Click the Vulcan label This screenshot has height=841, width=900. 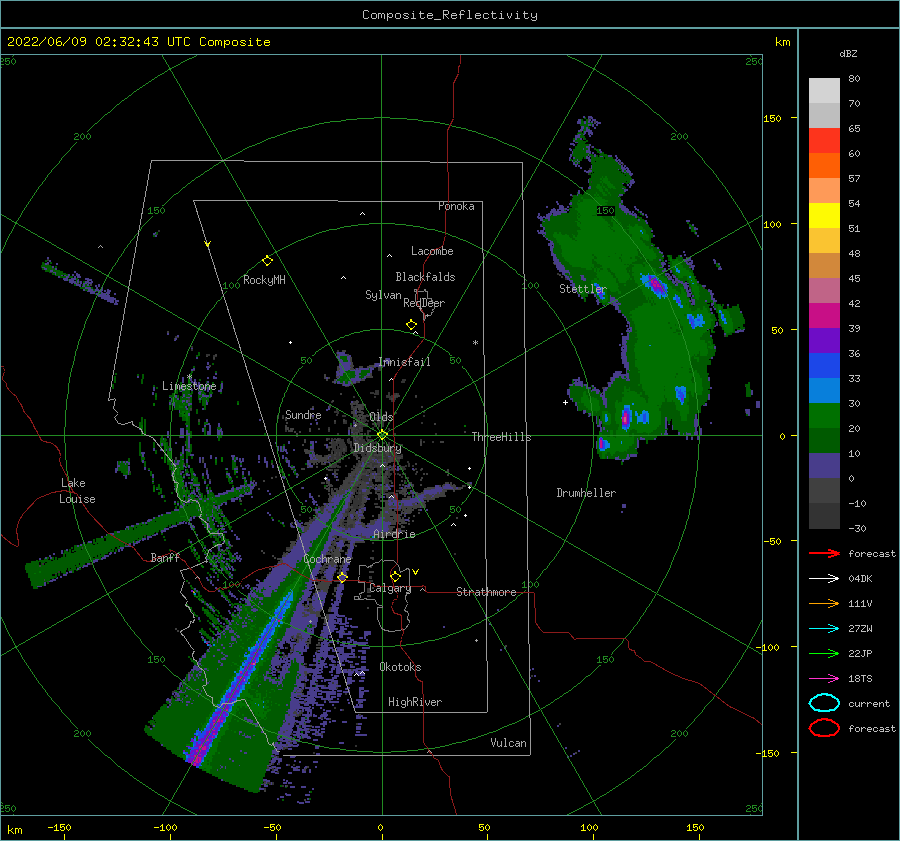(509, 743)
